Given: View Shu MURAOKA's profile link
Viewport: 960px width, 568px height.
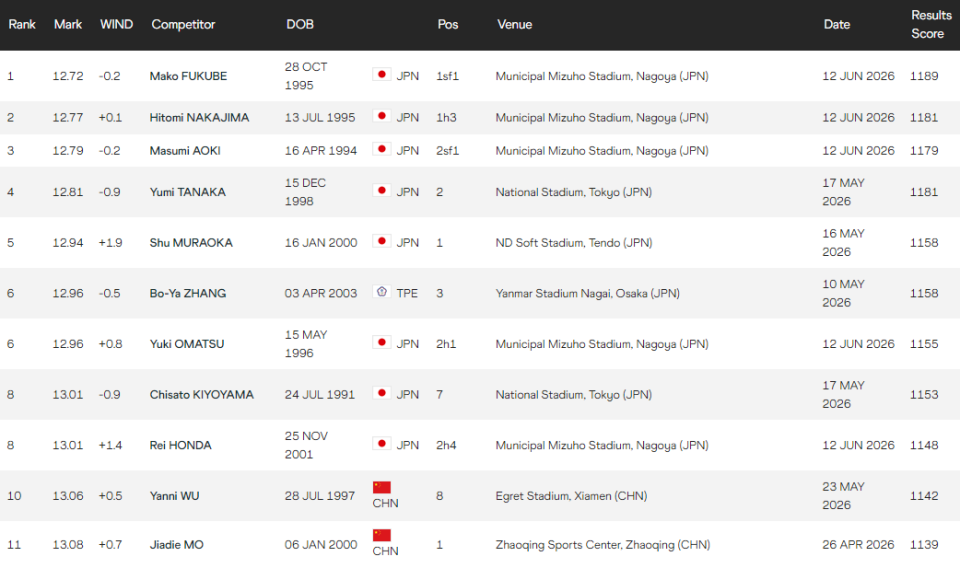Looking at the screenshot, I should point(191,243).
